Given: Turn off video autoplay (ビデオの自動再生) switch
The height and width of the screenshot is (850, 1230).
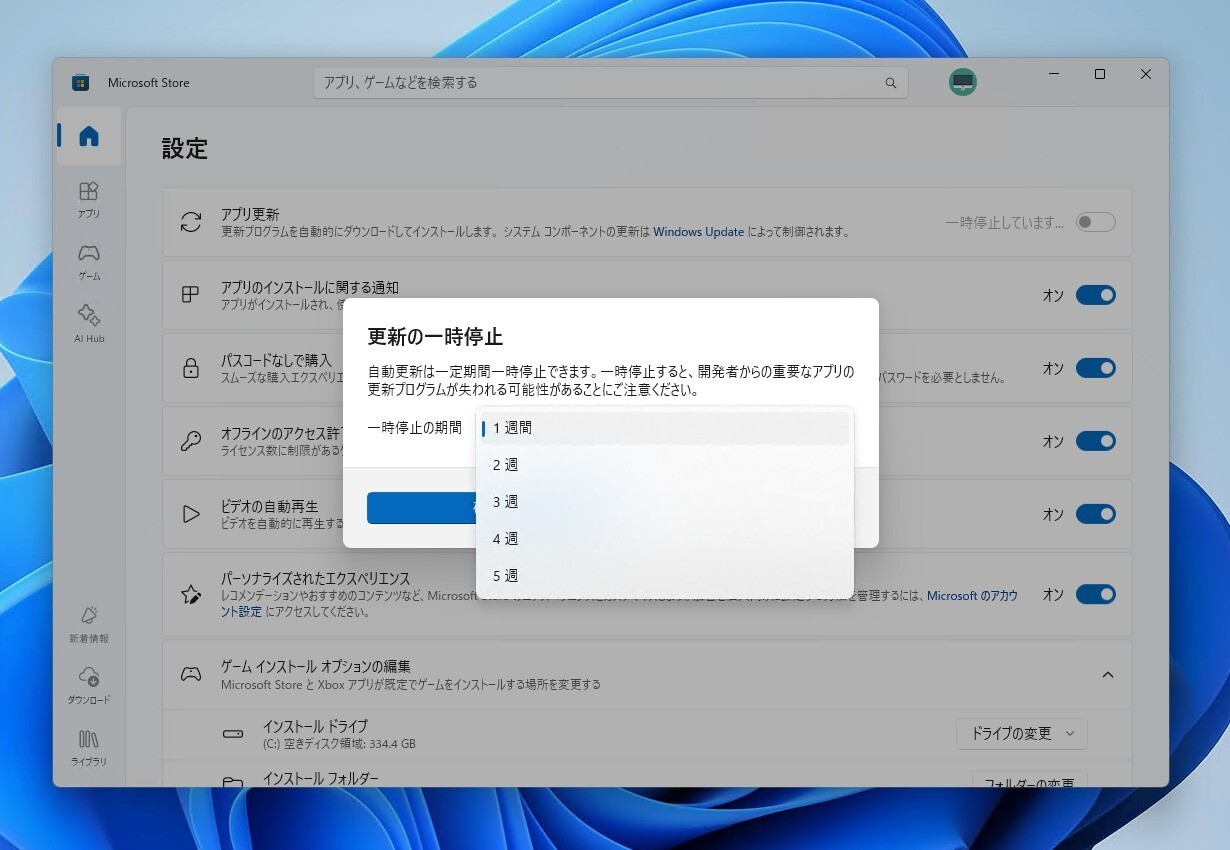Looking at the screenshot, I should coord(1095,514).
